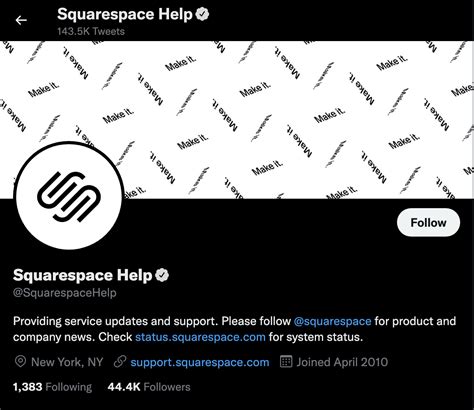View the 1,383 Following list
Image resolution: width=474 pixels, height=410 pixels.
click(x=52, y=387)
